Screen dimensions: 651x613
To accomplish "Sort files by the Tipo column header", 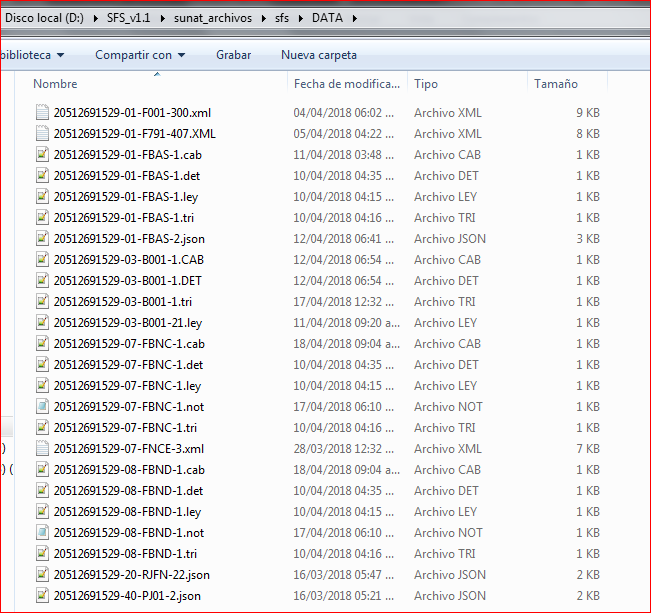I will 426,84.
